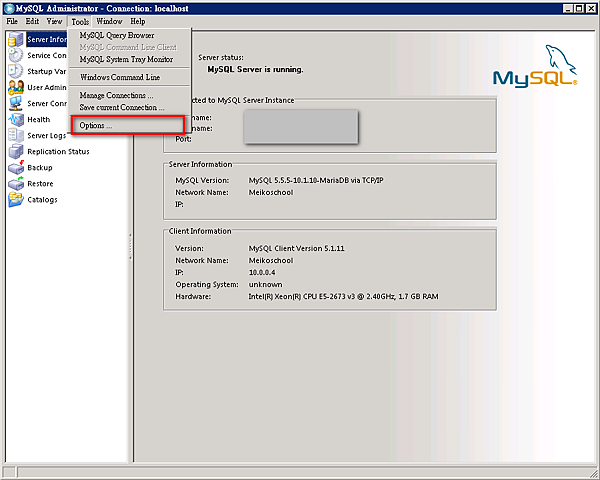600x480 pixels.
Task: Click the Health graph icon
Action: 16,120
